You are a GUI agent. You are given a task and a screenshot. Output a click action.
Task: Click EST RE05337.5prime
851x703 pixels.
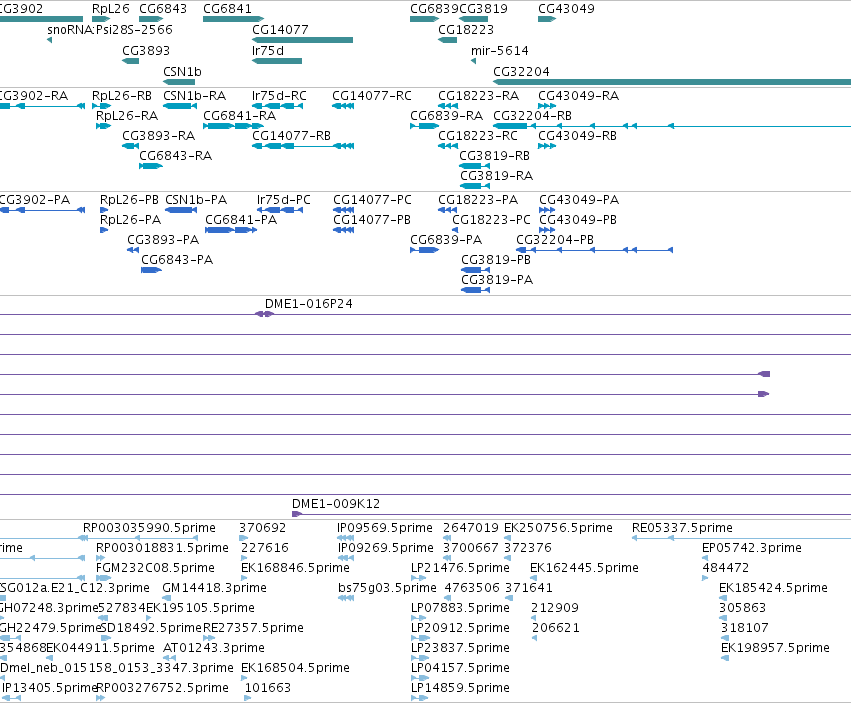[x=682, y=528]
